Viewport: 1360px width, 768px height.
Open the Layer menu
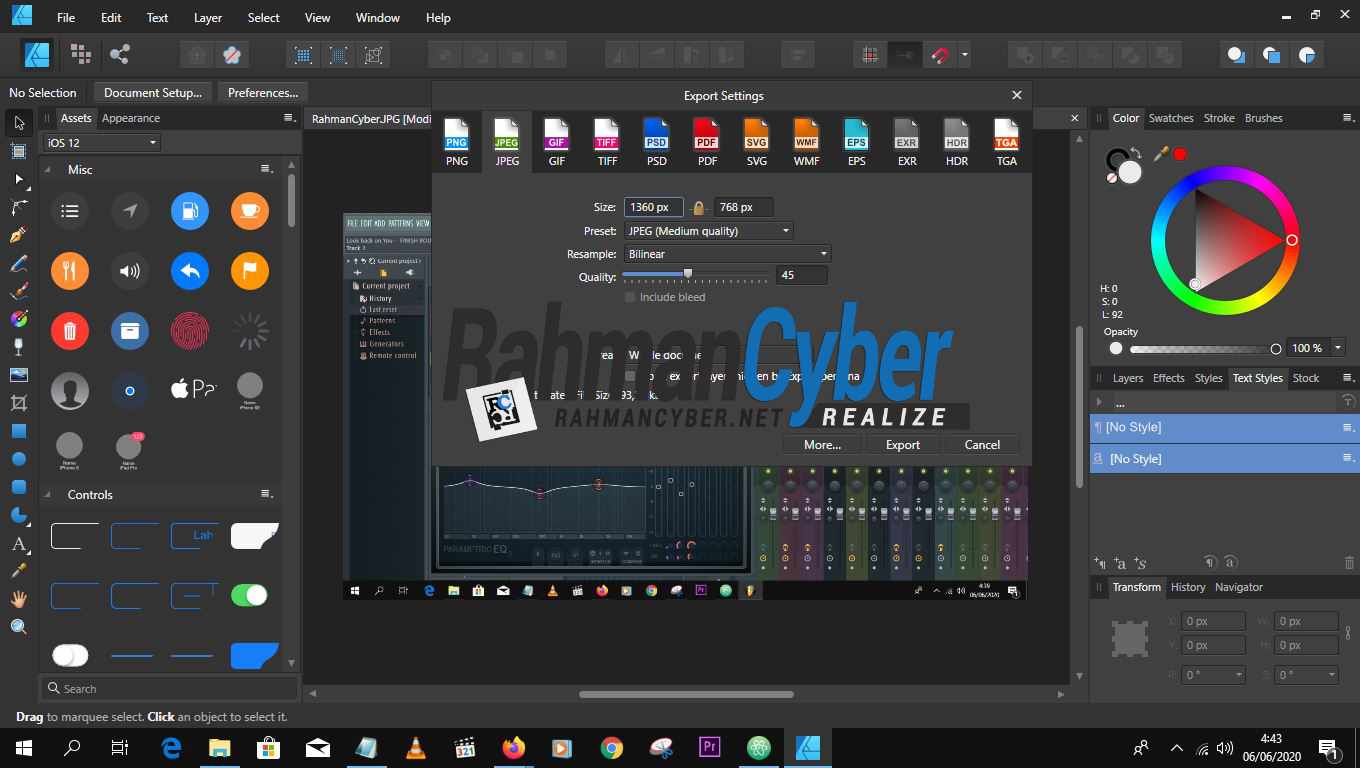(208, 18)
